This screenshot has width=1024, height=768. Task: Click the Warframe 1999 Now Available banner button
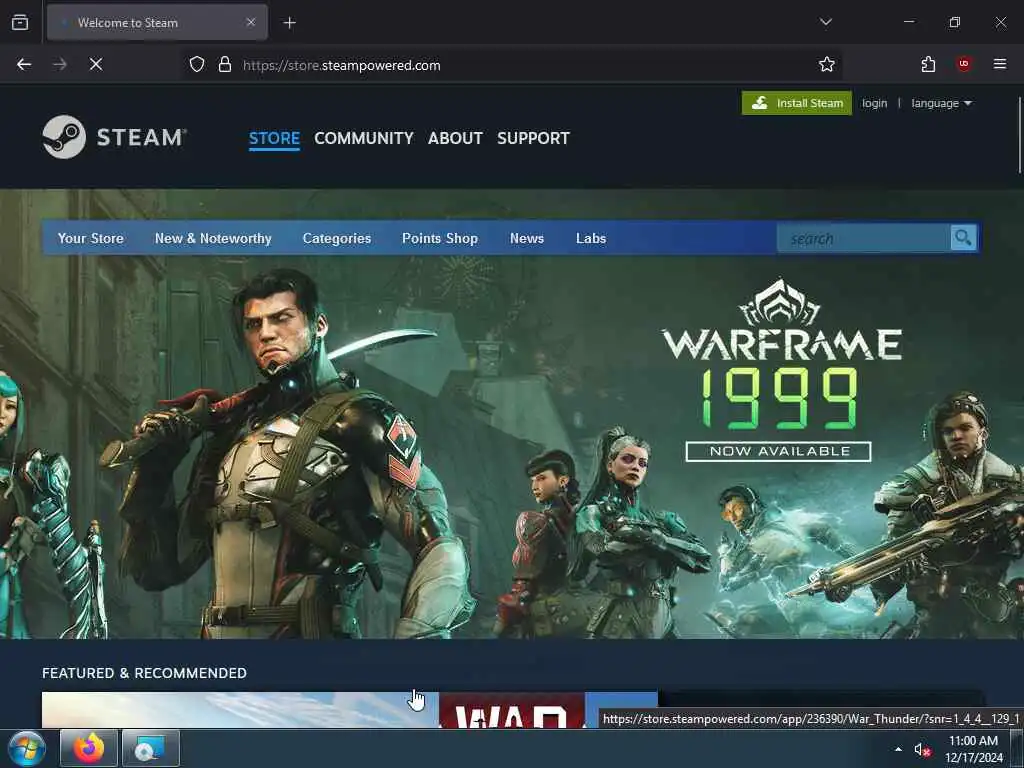tap(778, 451)
